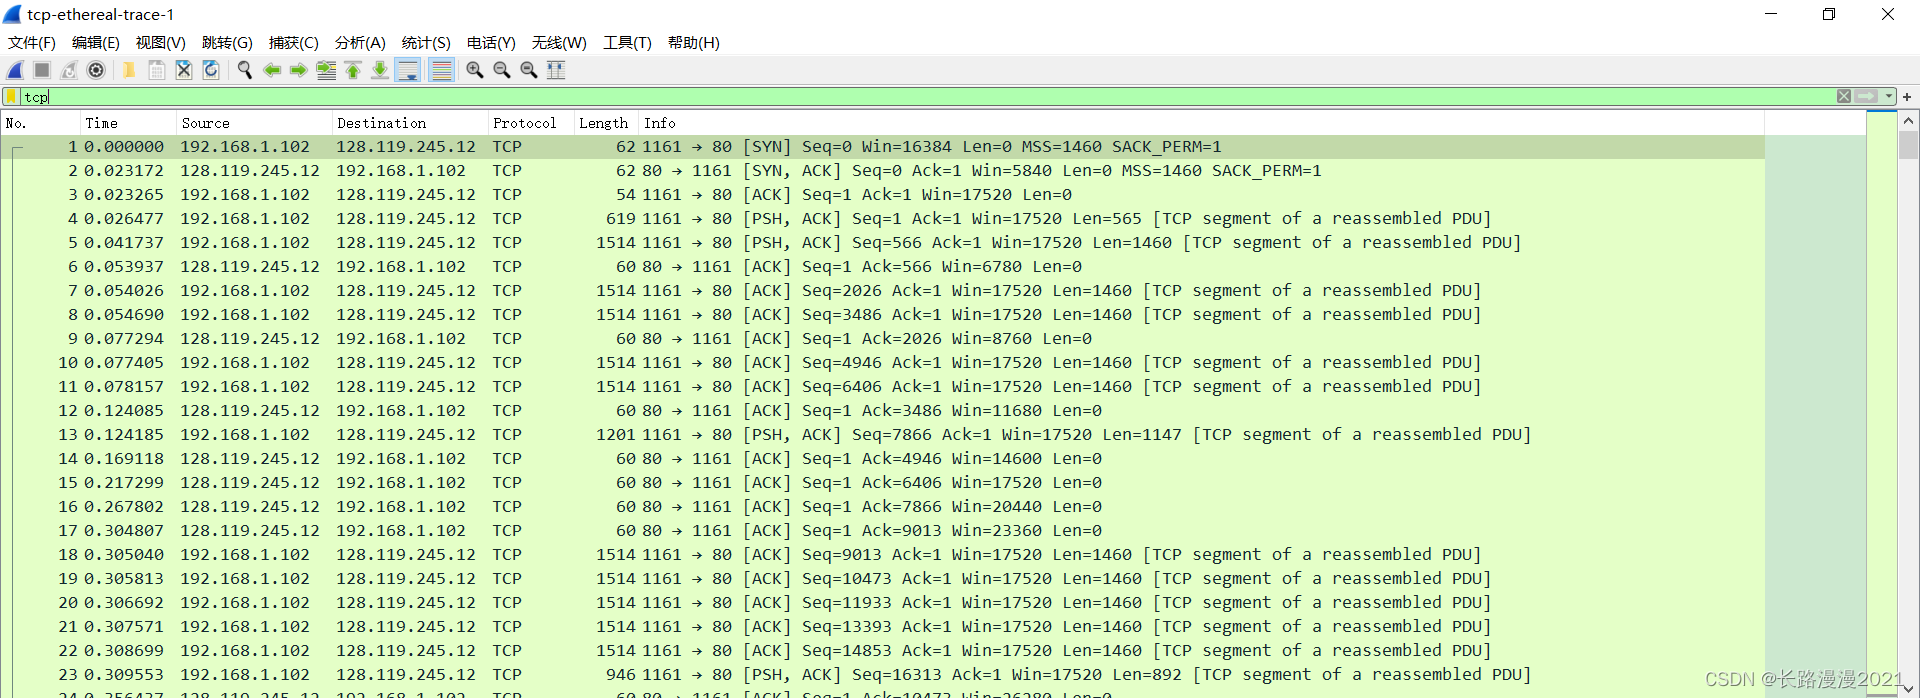Open the 电话(Y) menu

(491, 43)
